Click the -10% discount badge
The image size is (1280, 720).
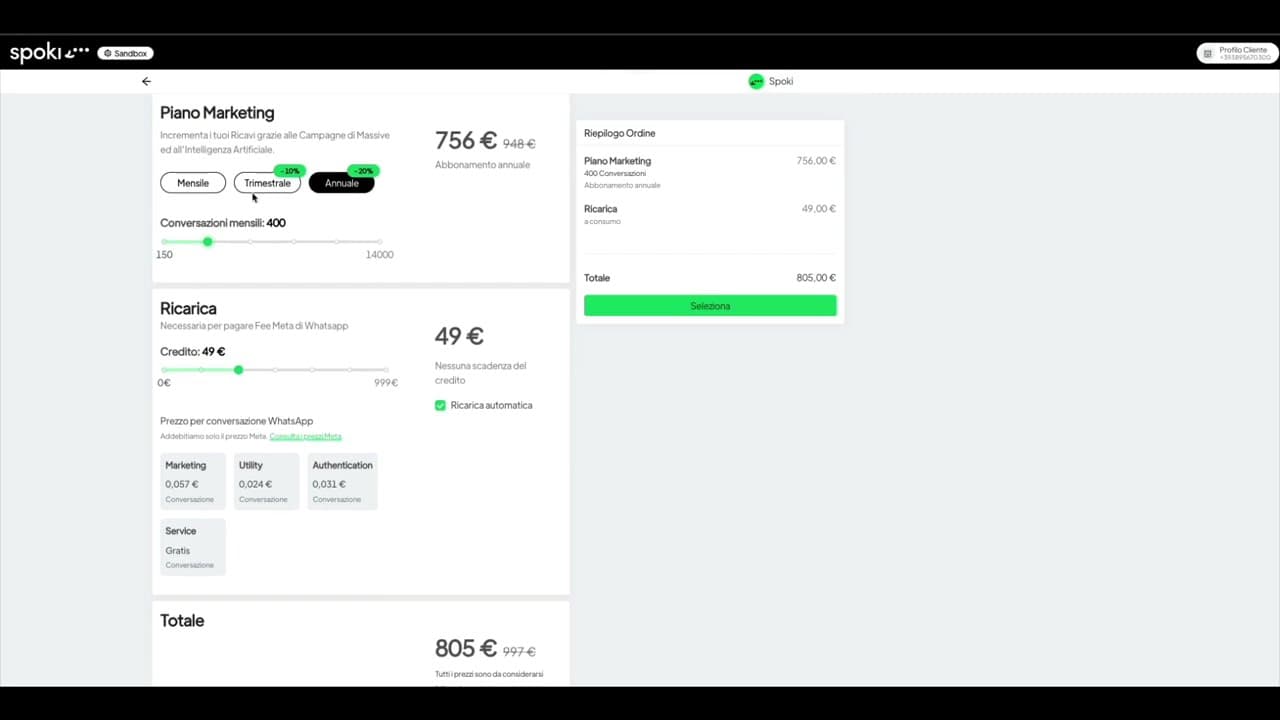pos(289,171)
